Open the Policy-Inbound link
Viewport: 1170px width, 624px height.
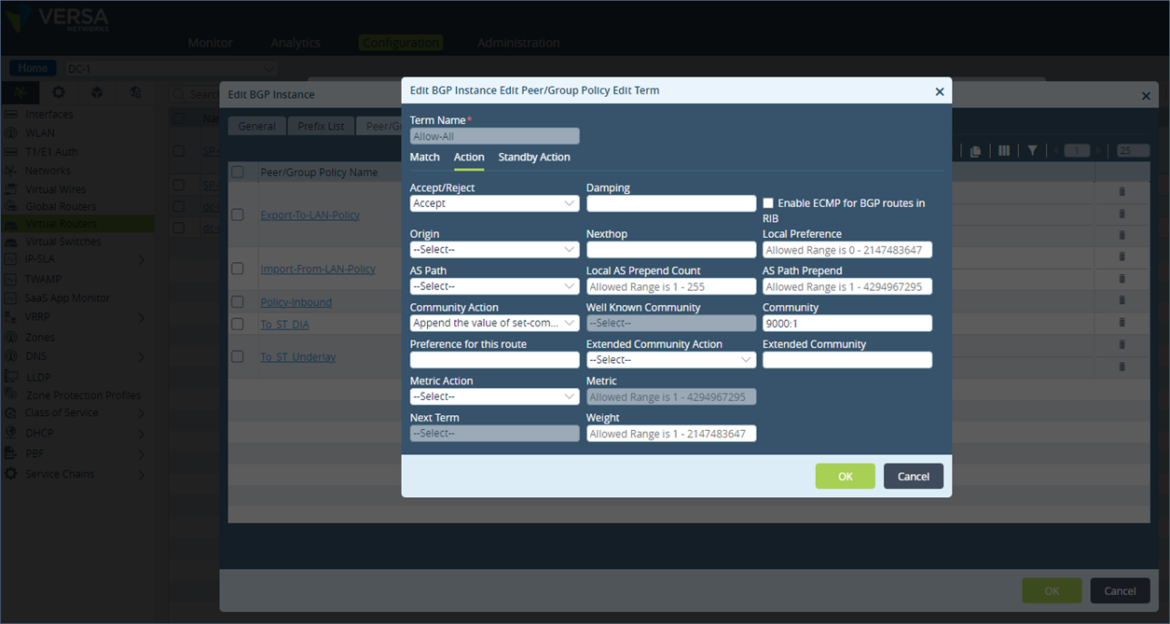[295, 302]
